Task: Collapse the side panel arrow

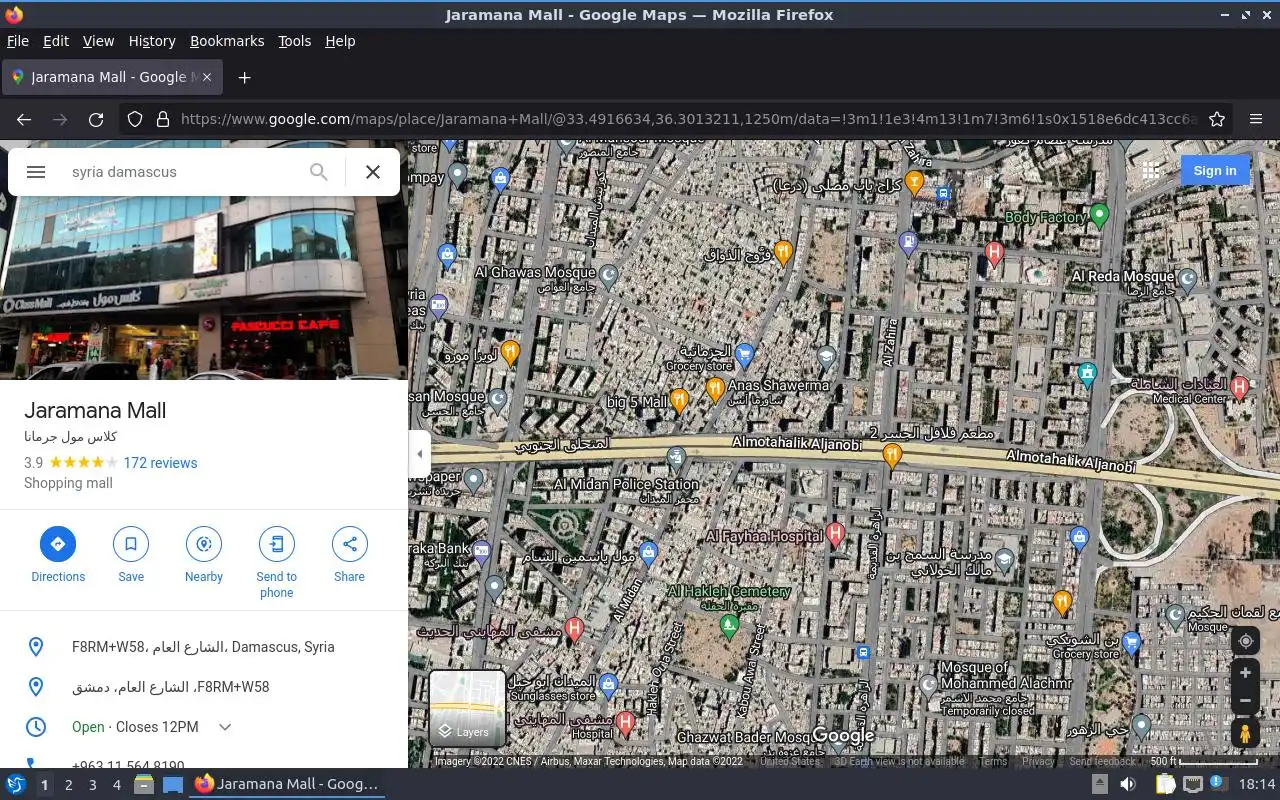Action: (x=420, y=454)
